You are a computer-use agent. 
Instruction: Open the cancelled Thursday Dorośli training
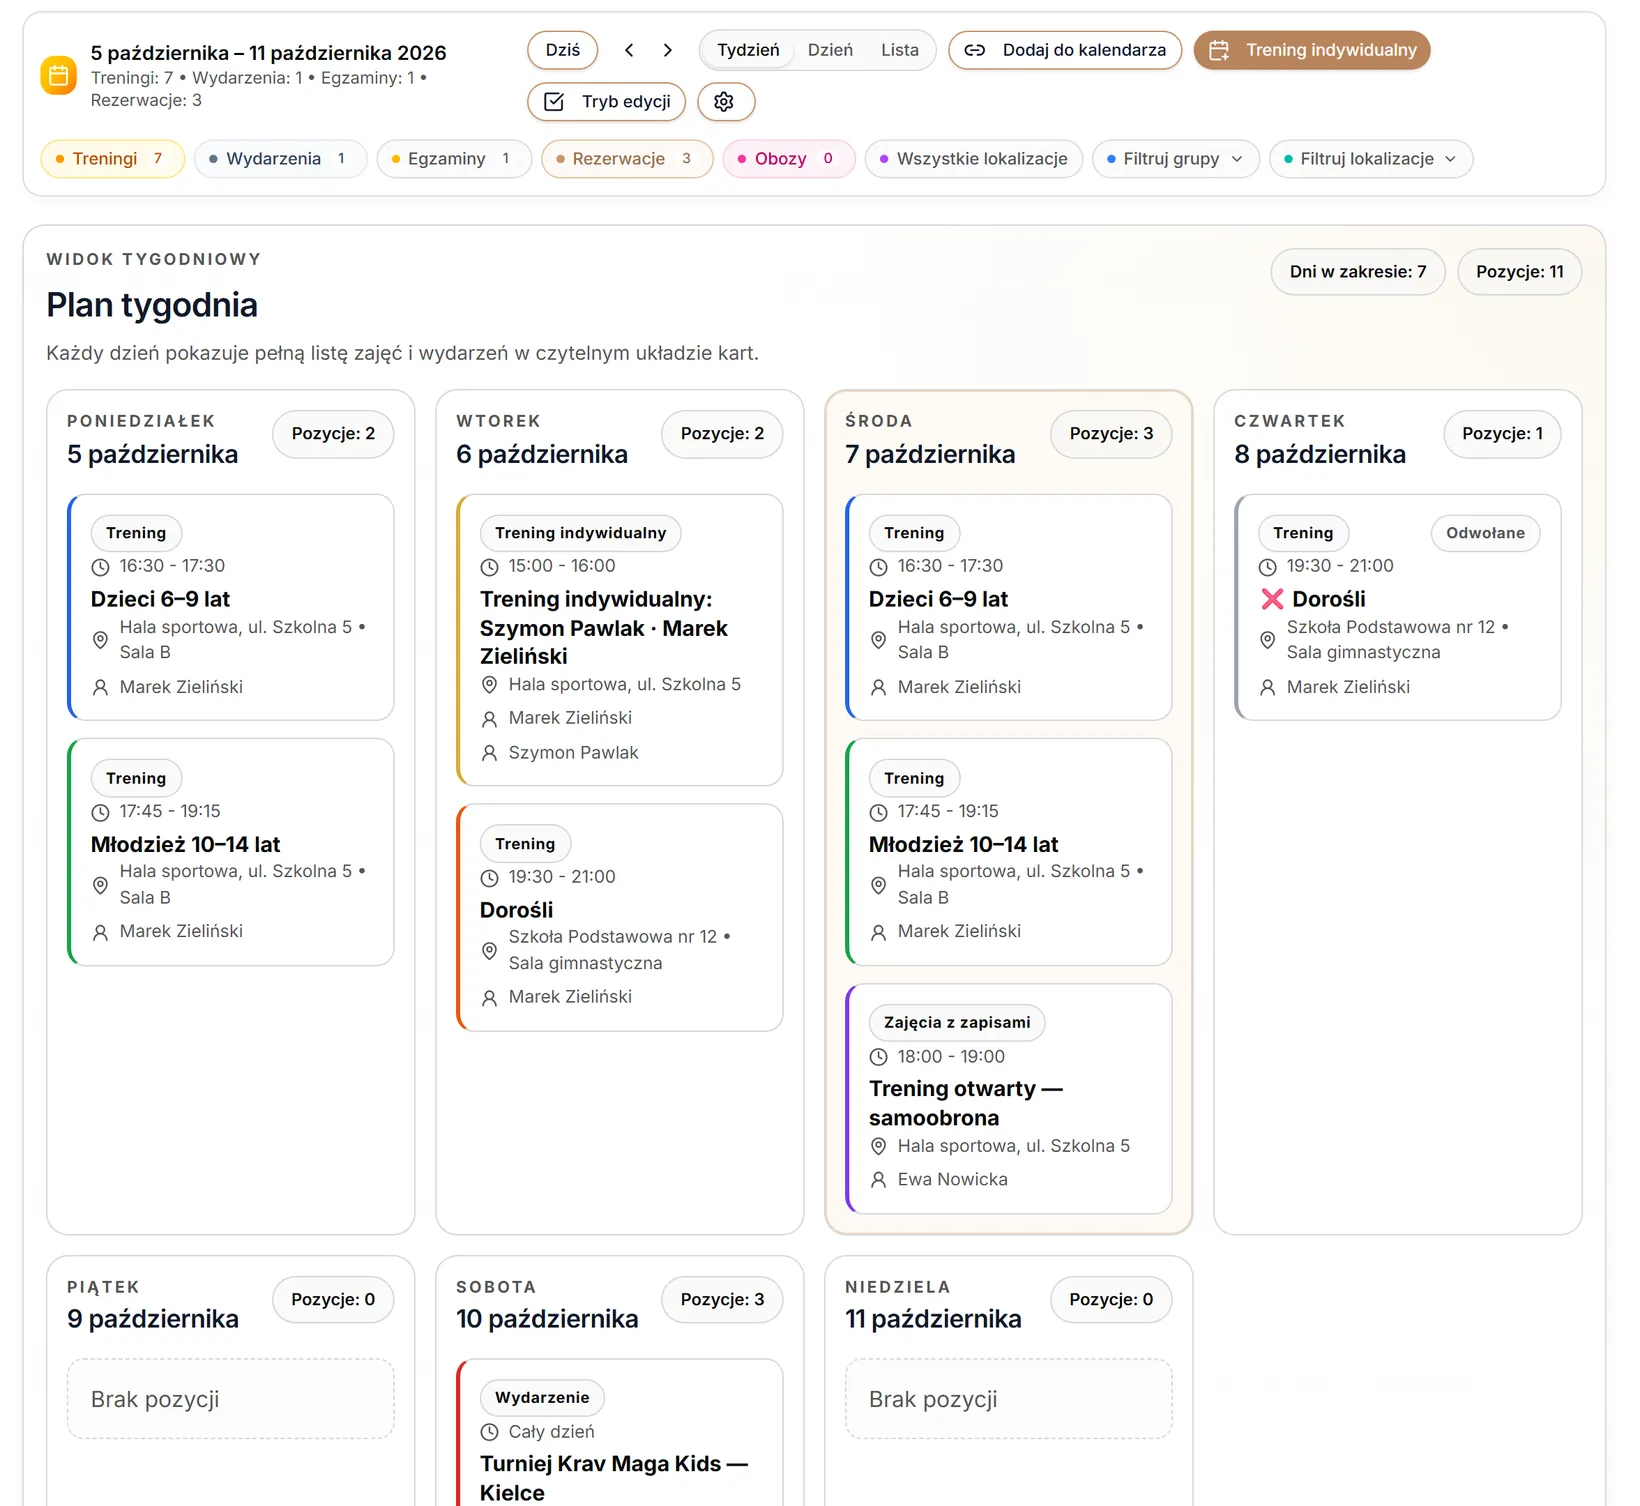1398,607
